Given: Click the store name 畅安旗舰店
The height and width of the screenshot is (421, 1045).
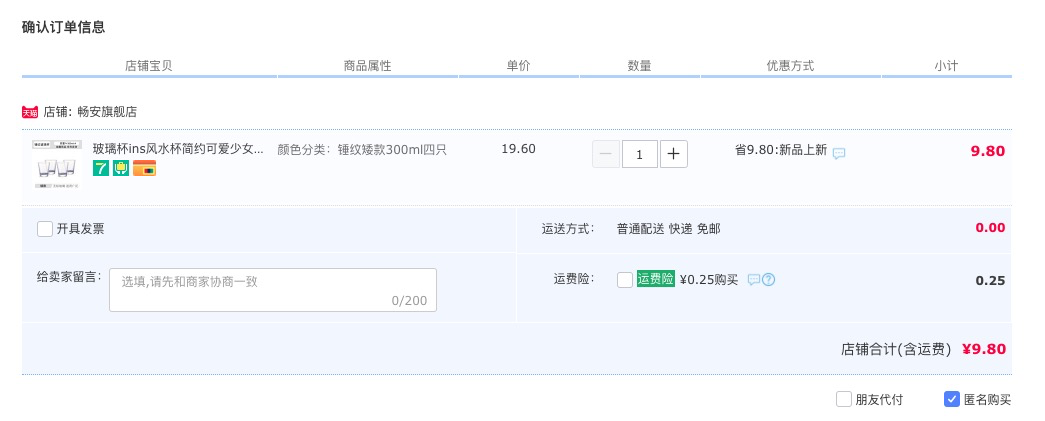Looking at the screenshot, I should pyautogui.click(x=107, y=112).
